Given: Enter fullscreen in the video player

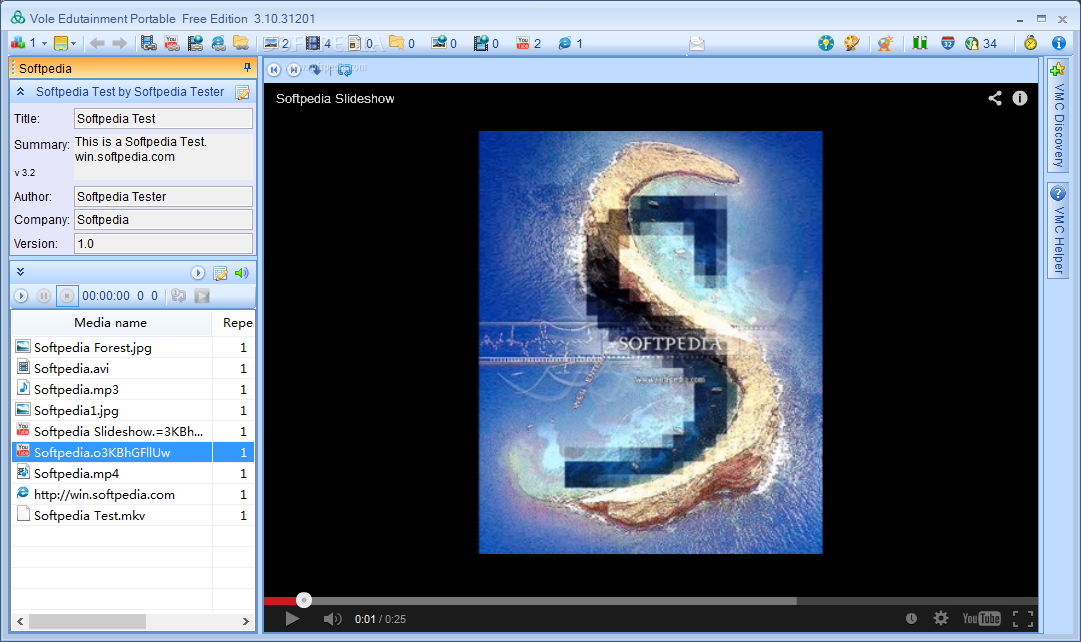Looking at the screenshot, I should click(x=1023, y=619).
